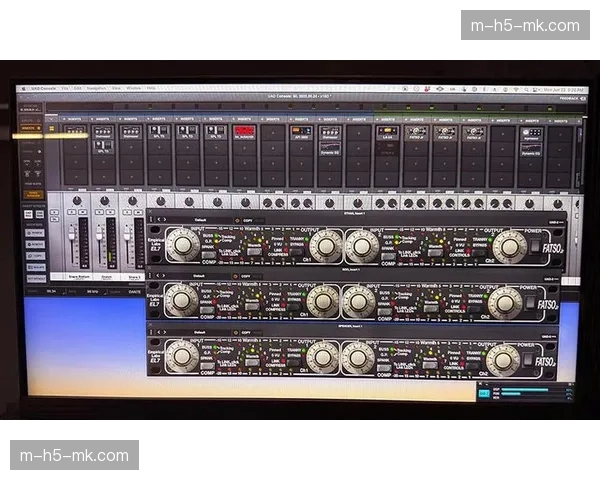600x480 pixels.
Task: Click the LA-2A compressor insert icon
Action: tap(387, 132)
